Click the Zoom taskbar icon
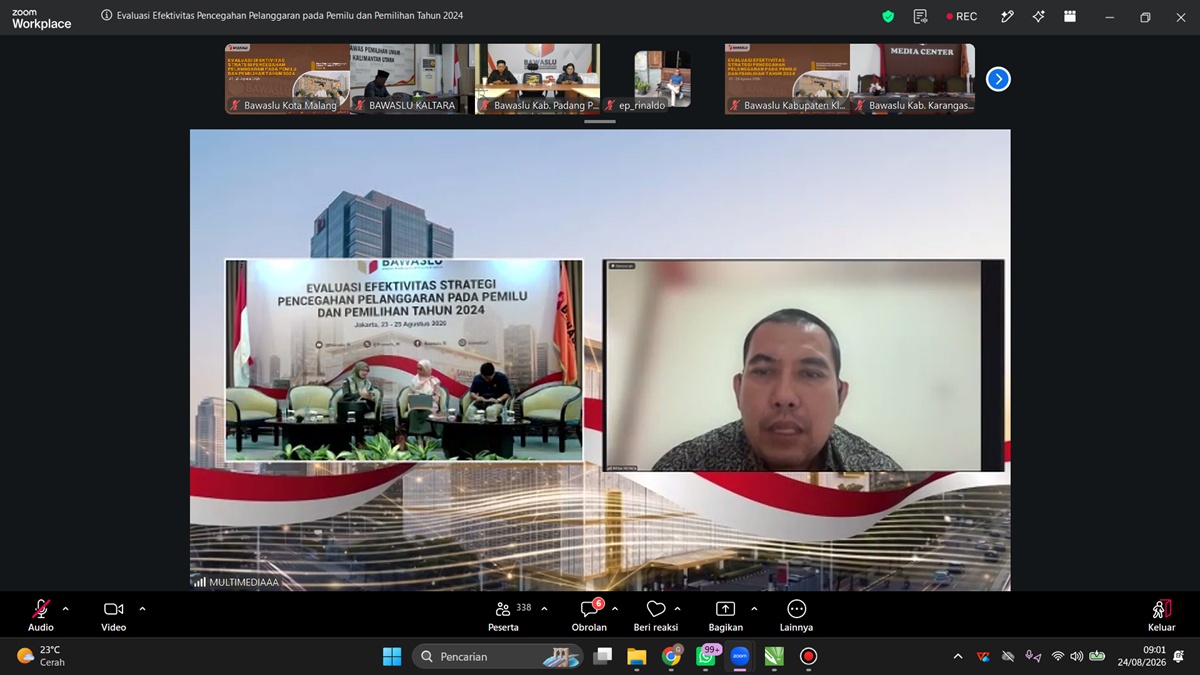 tap(740, 656)
